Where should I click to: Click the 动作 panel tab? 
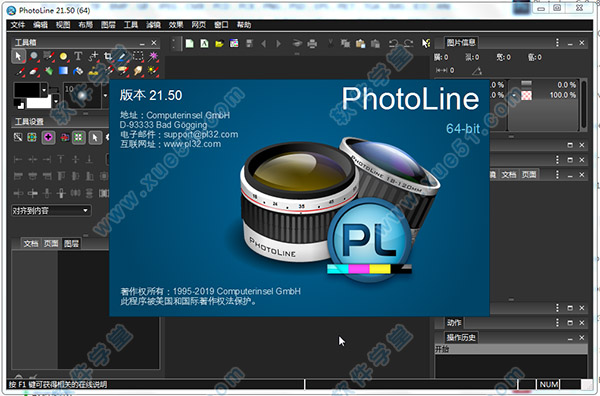click(x=454, y=323)
